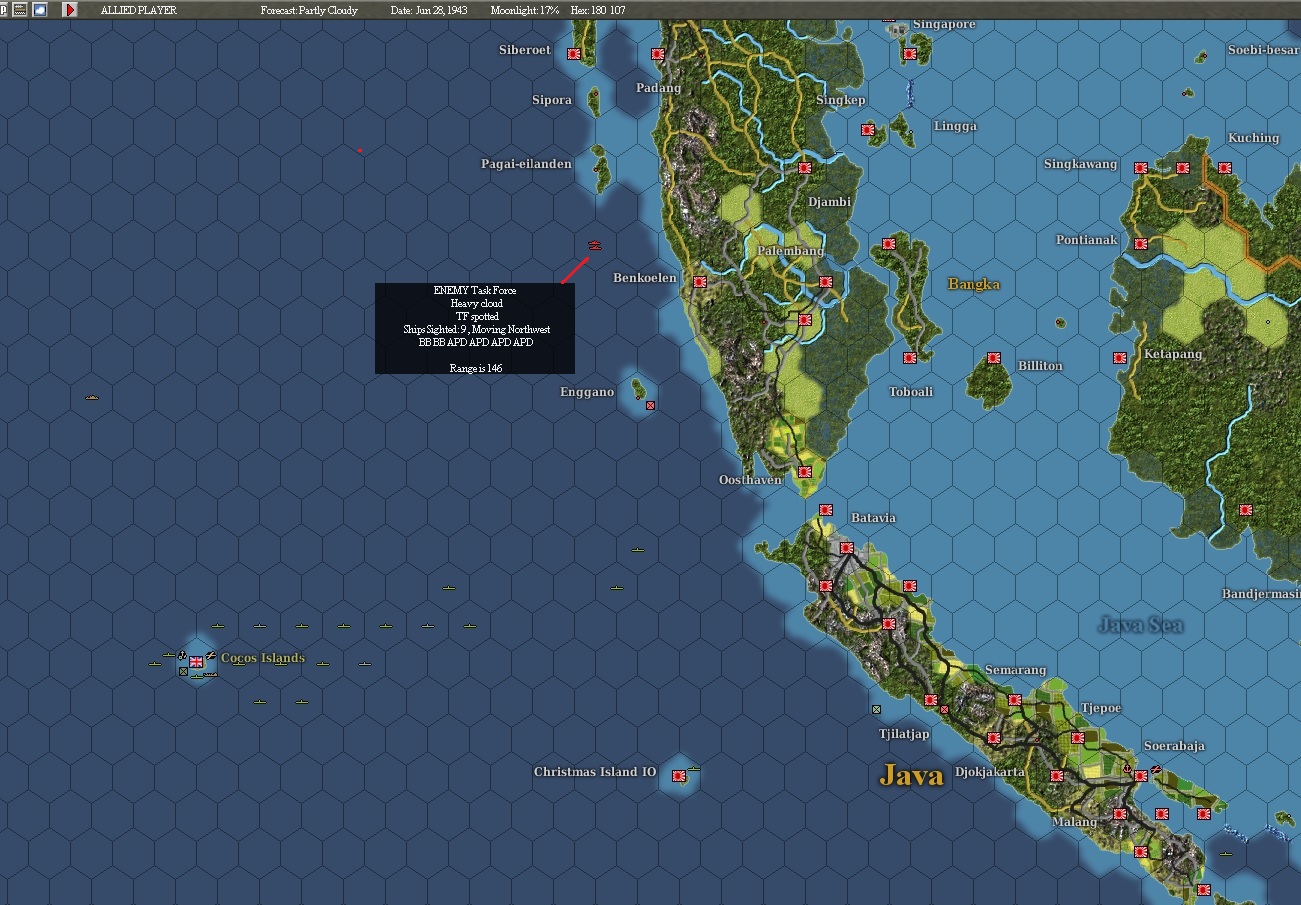Click the Date: Jun 28, 1943 status

429,10
